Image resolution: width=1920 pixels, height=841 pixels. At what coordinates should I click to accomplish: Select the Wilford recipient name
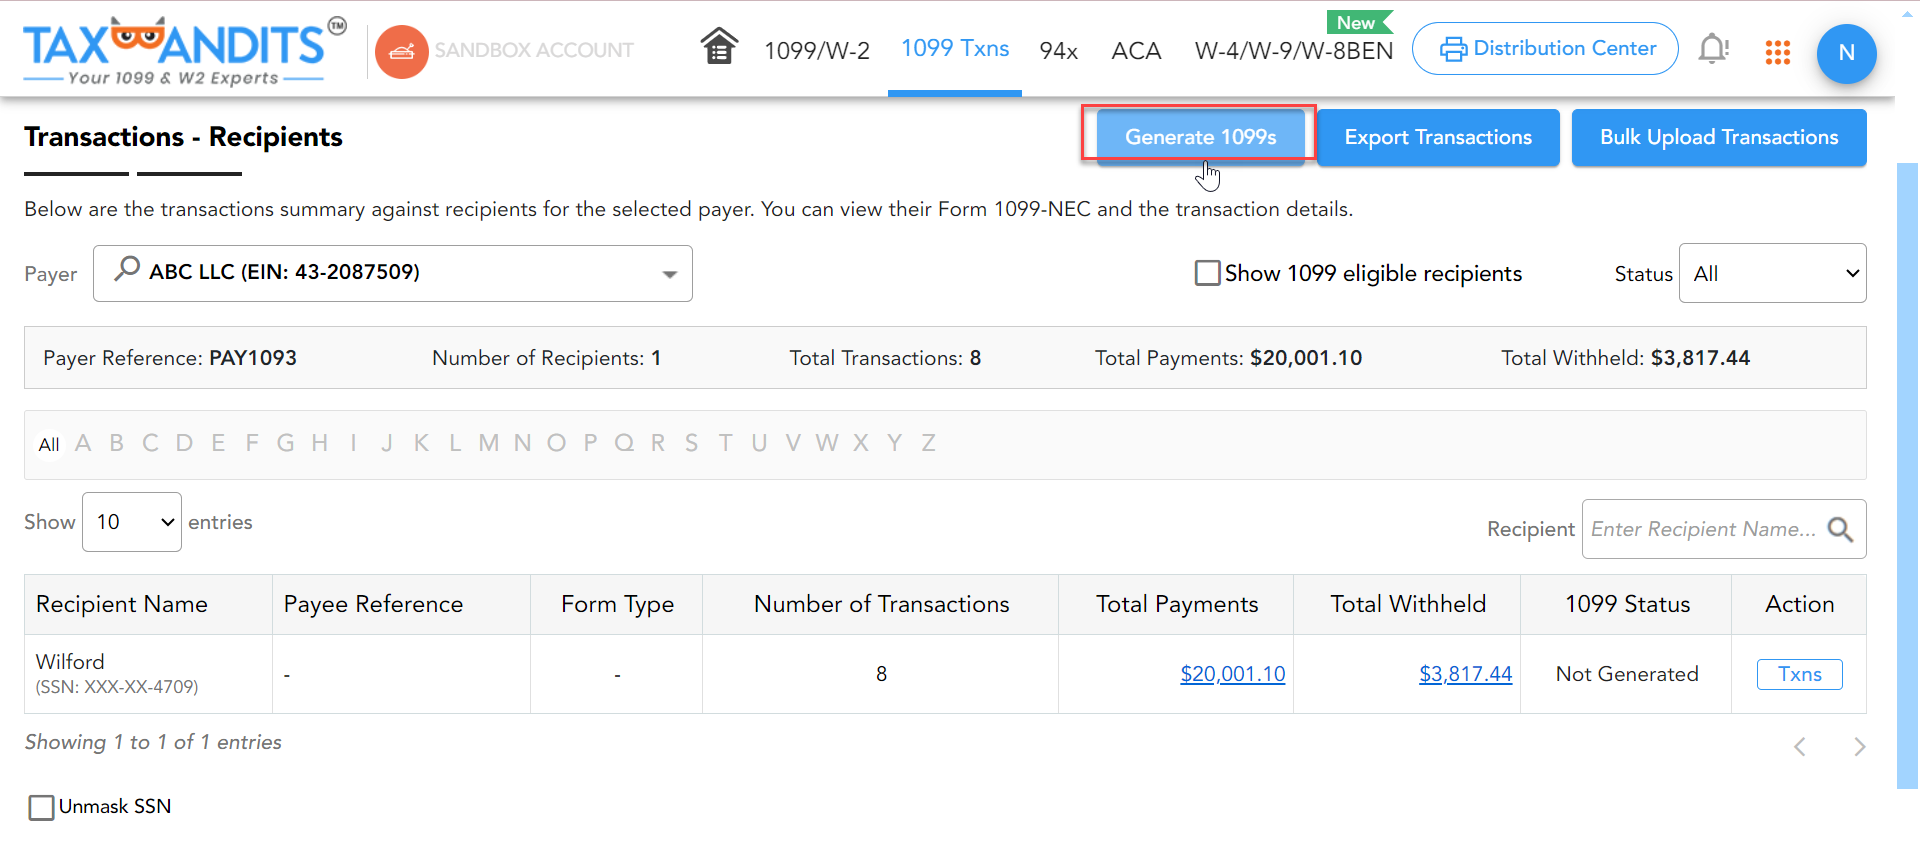pyautogui.click(x=70, y=662)
